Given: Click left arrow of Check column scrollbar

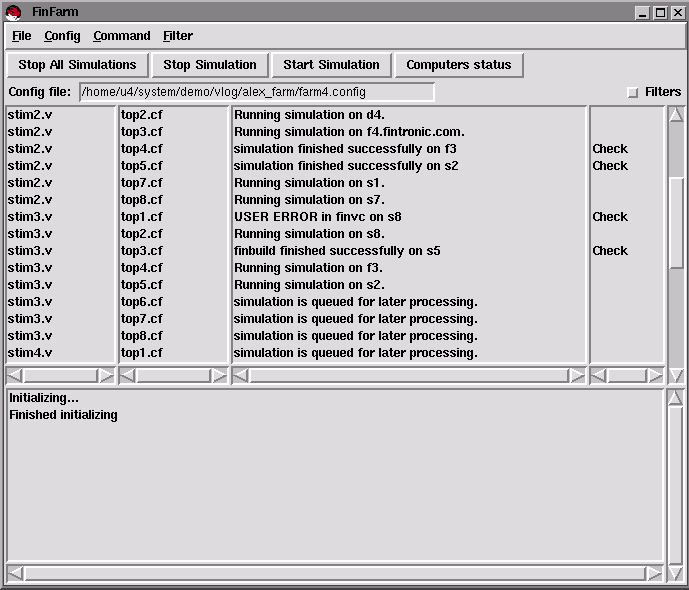Looking at the screenshot, I should tap(598, 376).
